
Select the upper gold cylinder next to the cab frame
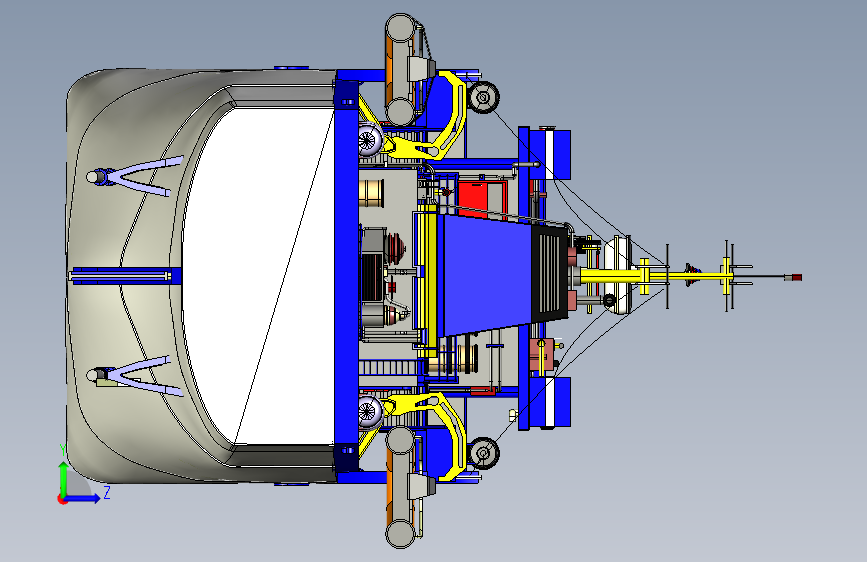tap(371, 192)
